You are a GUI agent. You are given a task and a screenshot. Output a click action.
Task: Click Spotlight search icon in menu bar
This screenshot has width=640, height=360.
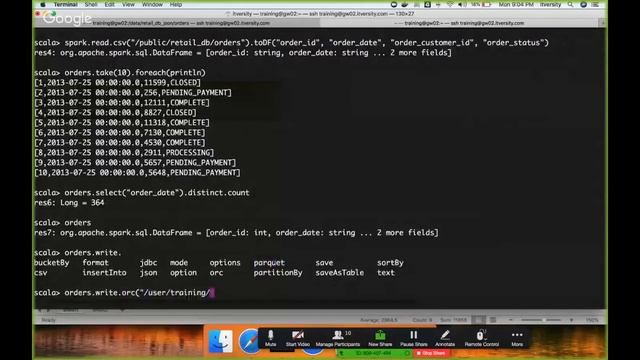(x=570, y=4)
